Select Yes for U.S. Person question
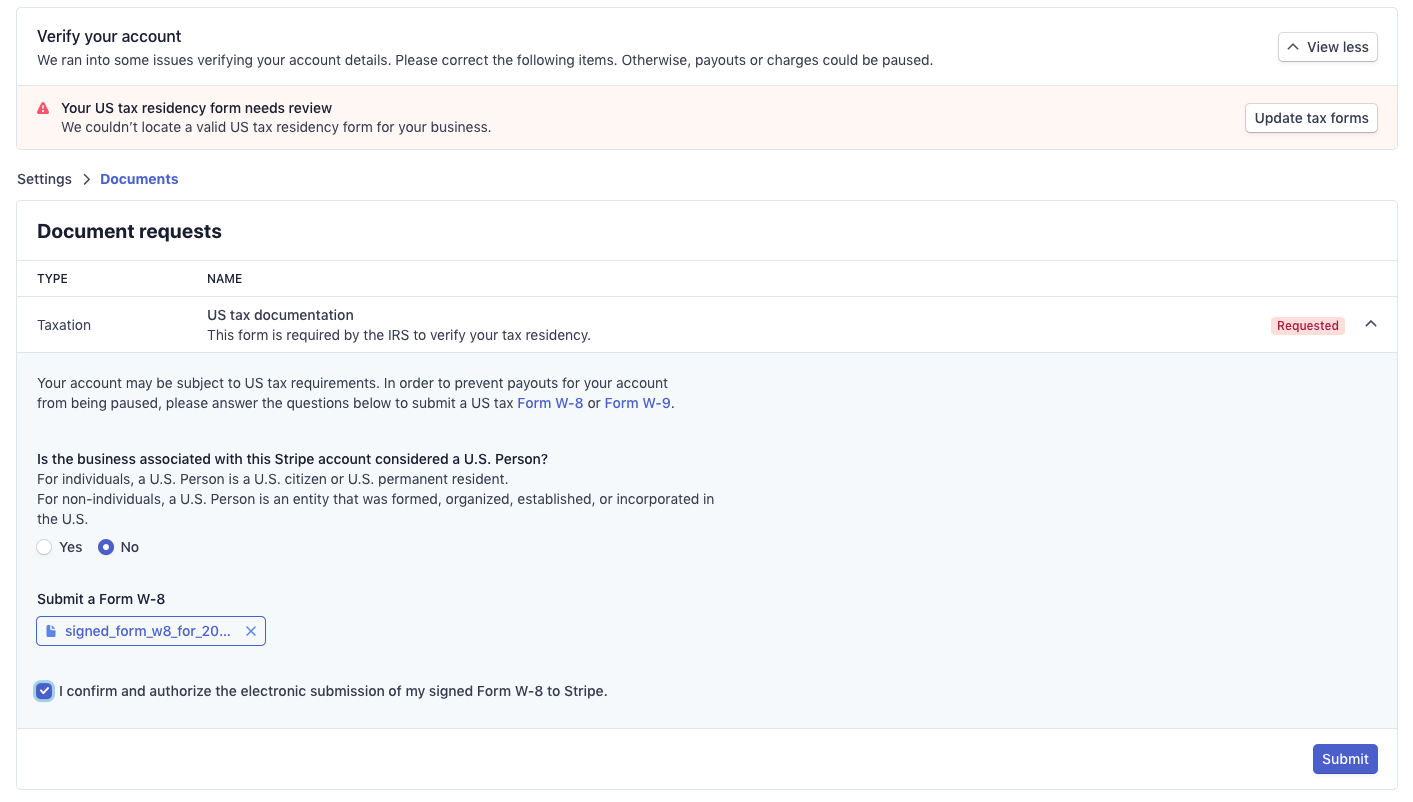Image resolution: width=1413 pixels, height=802 pixels. tap(44, 547)
